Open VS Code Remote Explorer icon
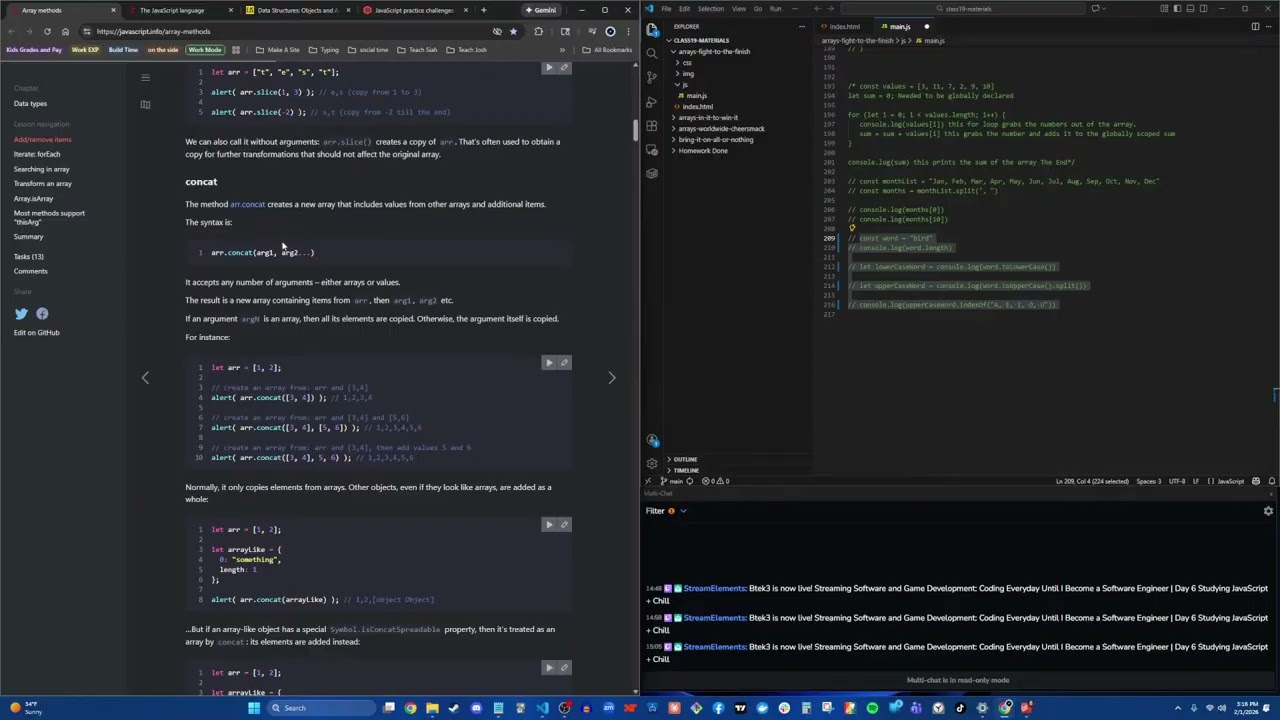The height and width of the screenshot is (720, 1280). coord(652,149)
